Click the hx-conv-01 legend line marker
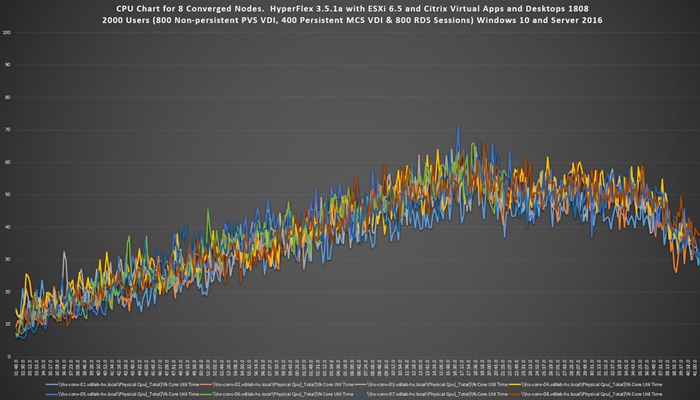 point(52,384)
